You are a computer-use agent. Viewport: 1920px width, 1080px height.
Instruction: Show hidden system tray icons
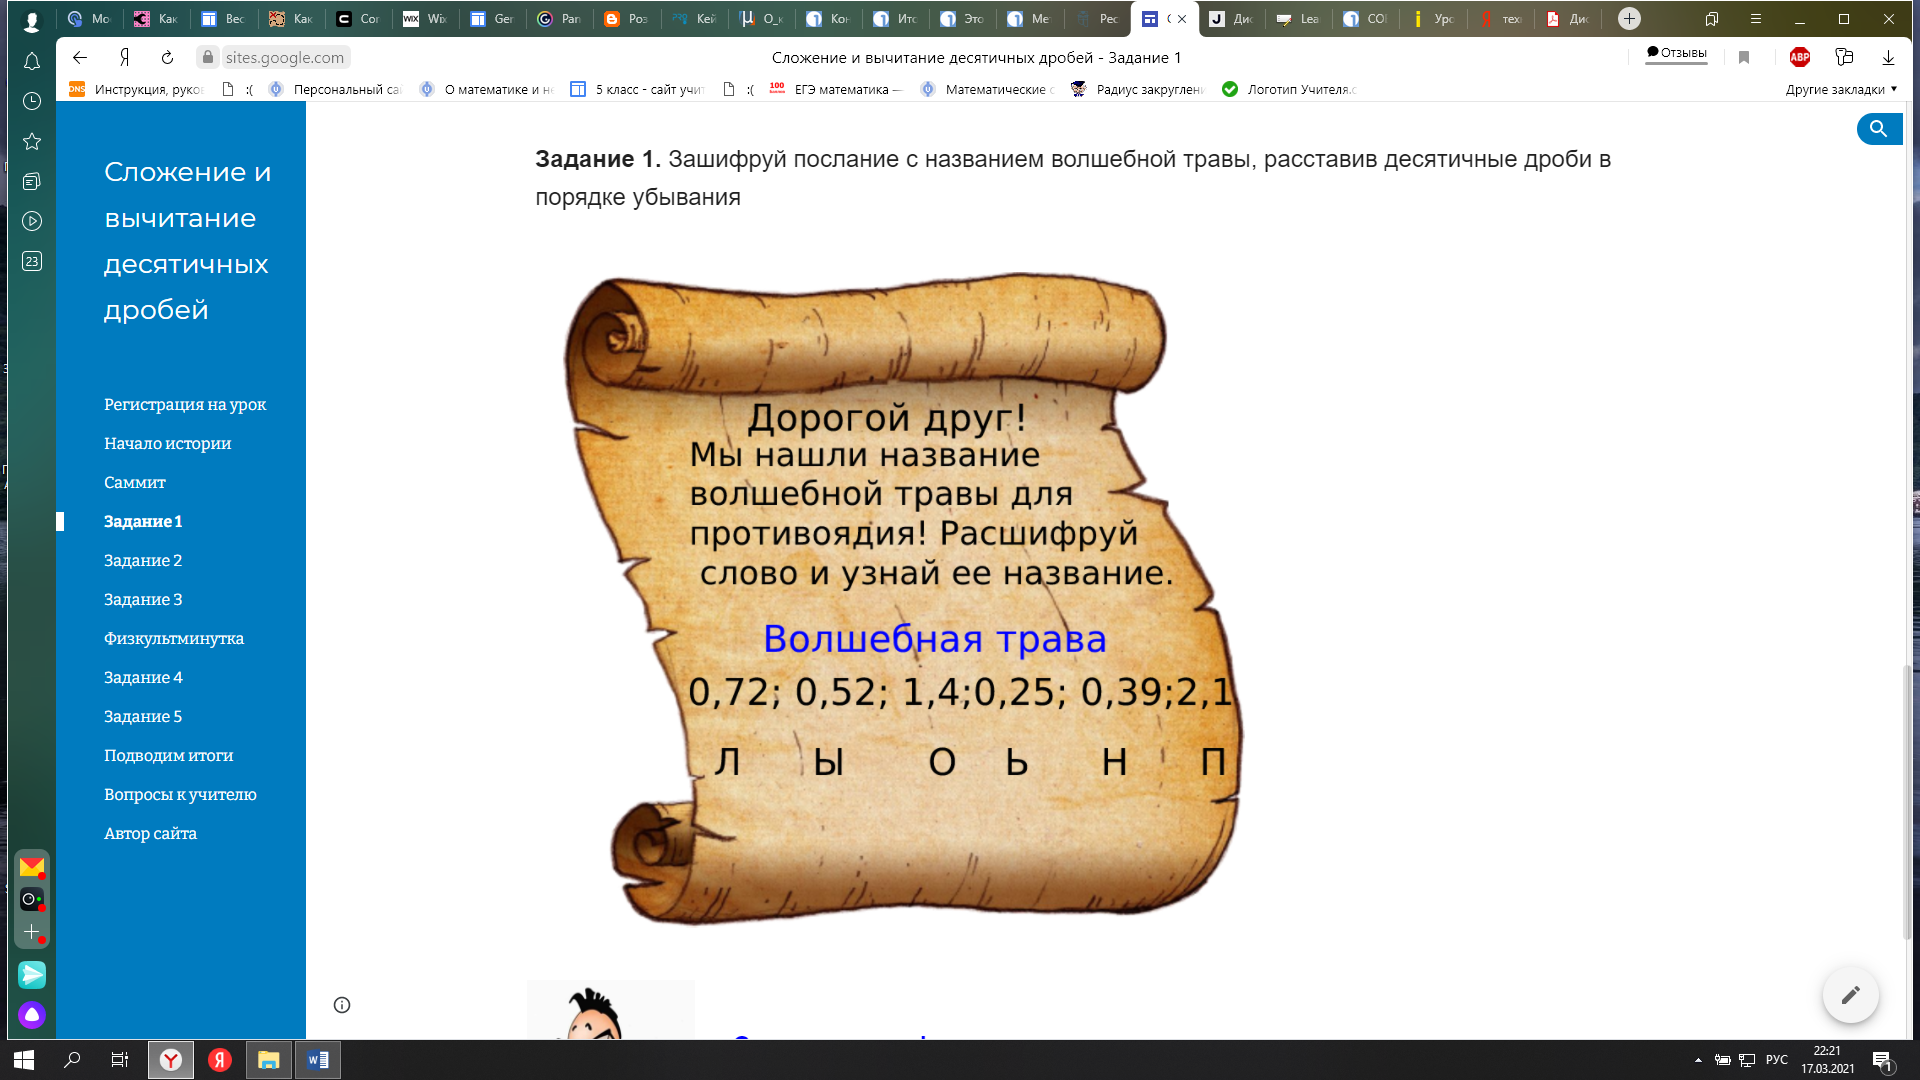click(x=1698, y=1060)
